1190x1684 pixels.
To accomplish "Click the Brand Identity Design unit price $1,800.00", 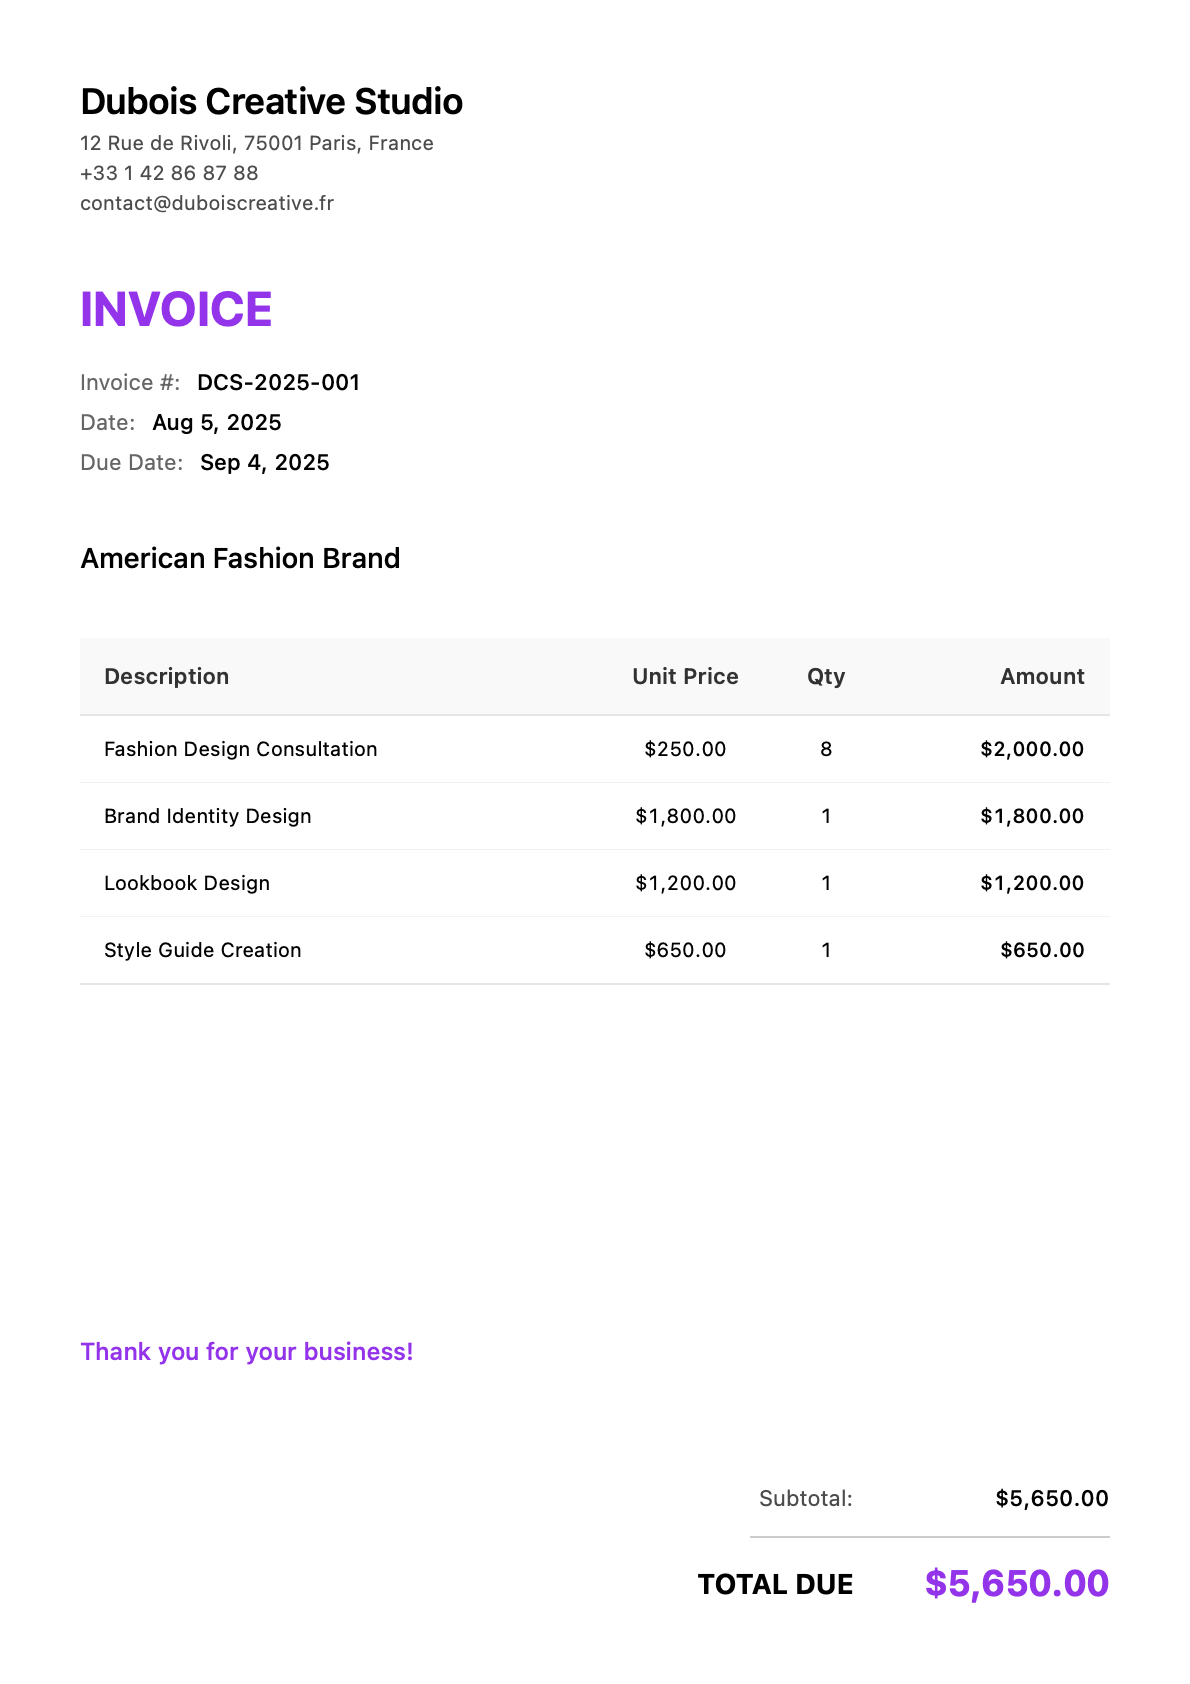I will [685, 816].
